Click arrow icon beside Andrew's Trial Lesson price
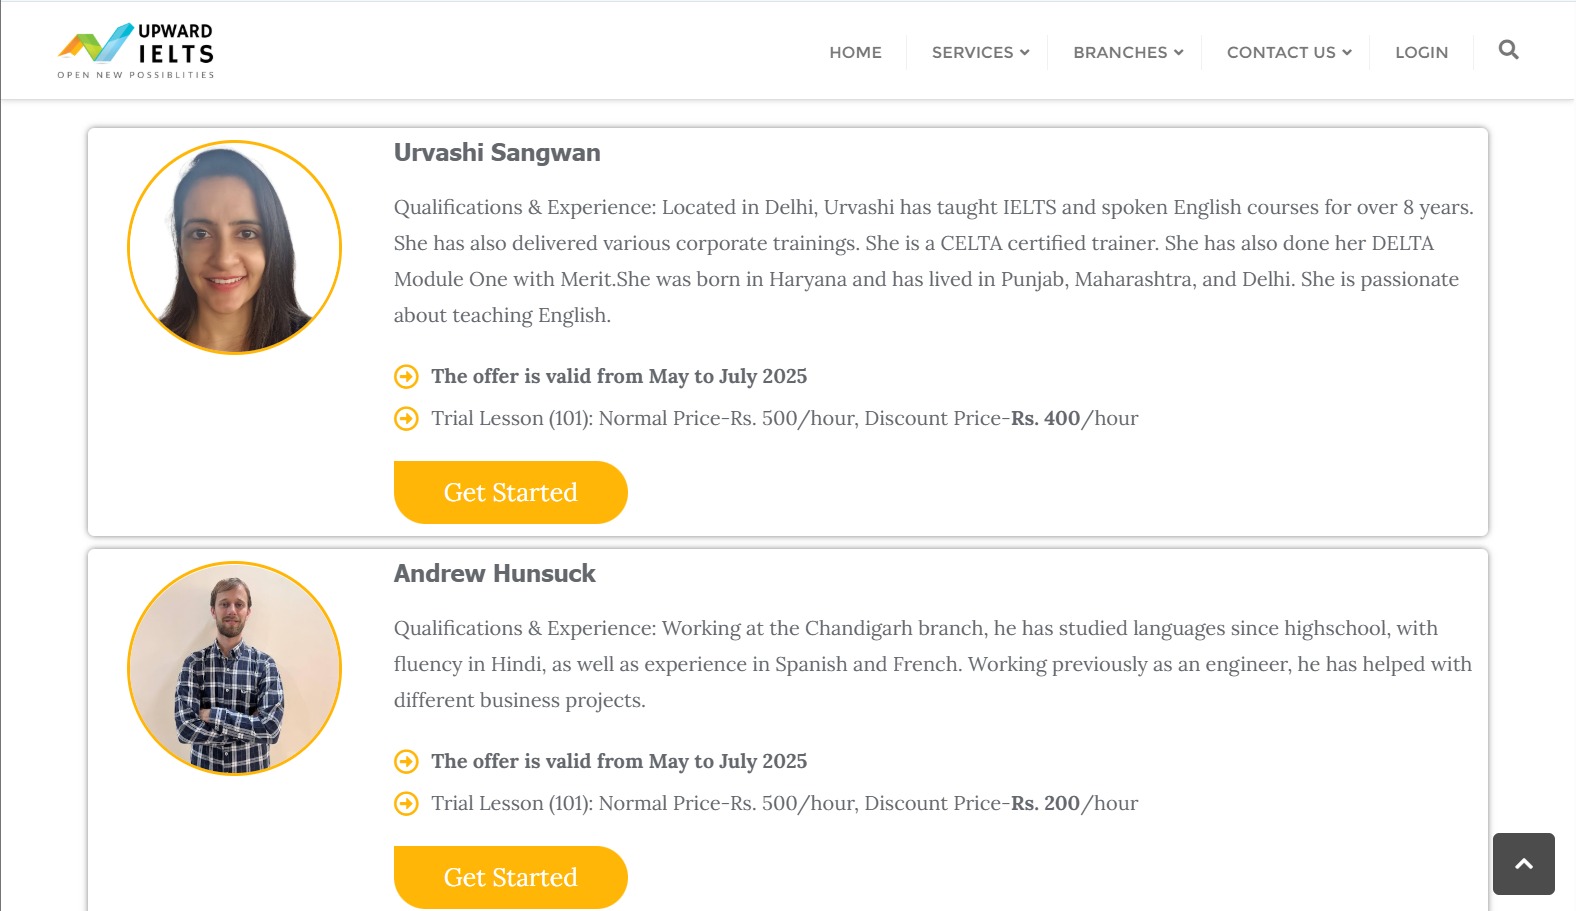The height and width of the screenshot is (911, 1576). [406, 804]
